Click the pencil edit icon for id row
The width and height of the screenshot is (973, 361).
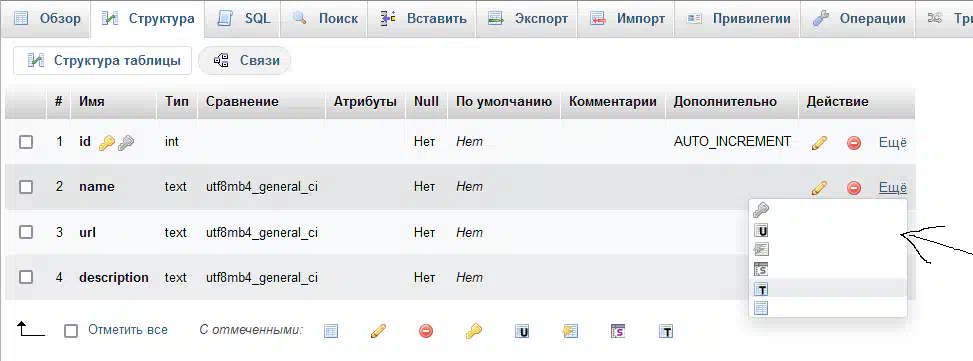tap(819, 143)
